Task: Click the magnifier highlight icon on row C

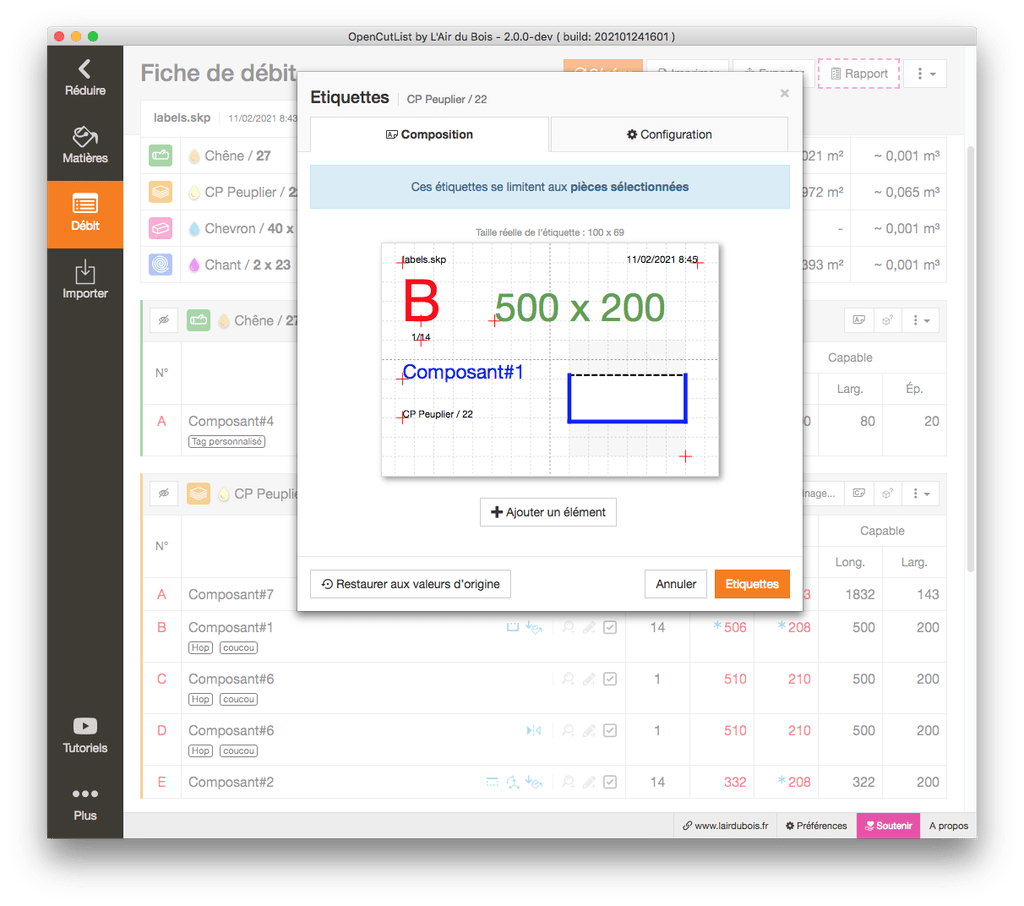Action: (568, 679)
